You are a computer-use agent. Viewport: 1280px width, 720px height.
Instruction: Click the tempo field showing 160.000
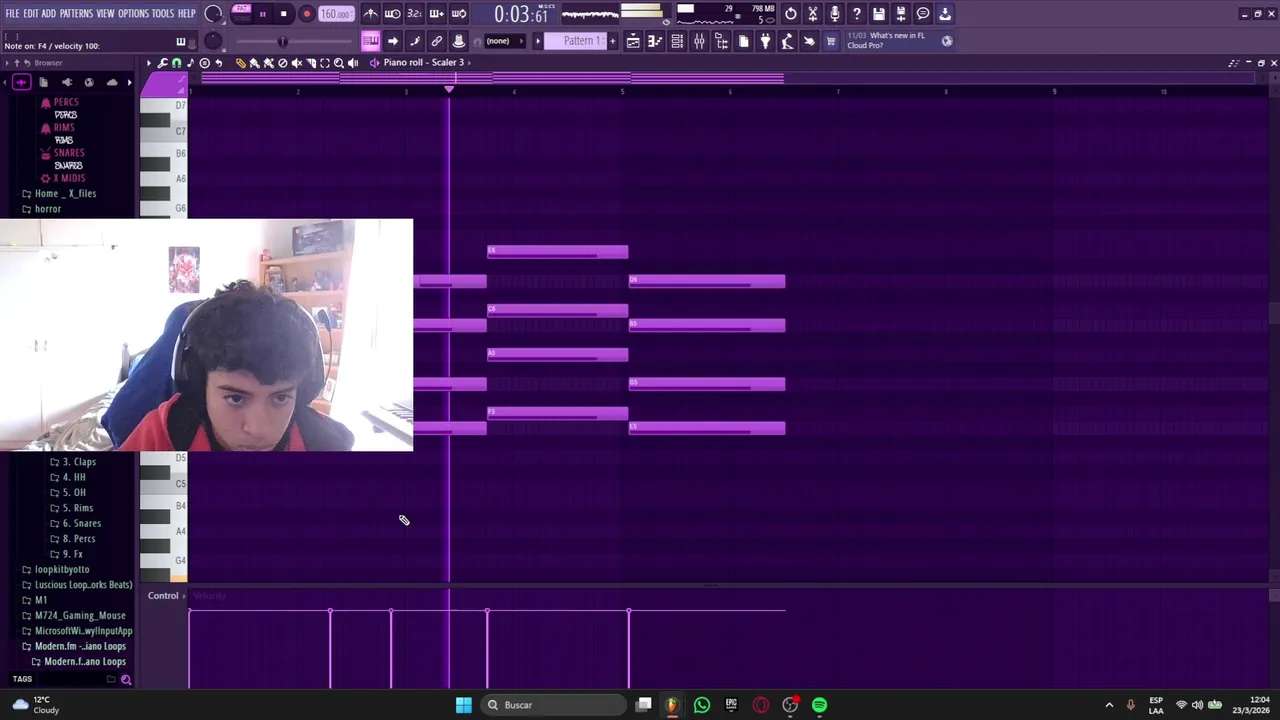pos(336,14)
